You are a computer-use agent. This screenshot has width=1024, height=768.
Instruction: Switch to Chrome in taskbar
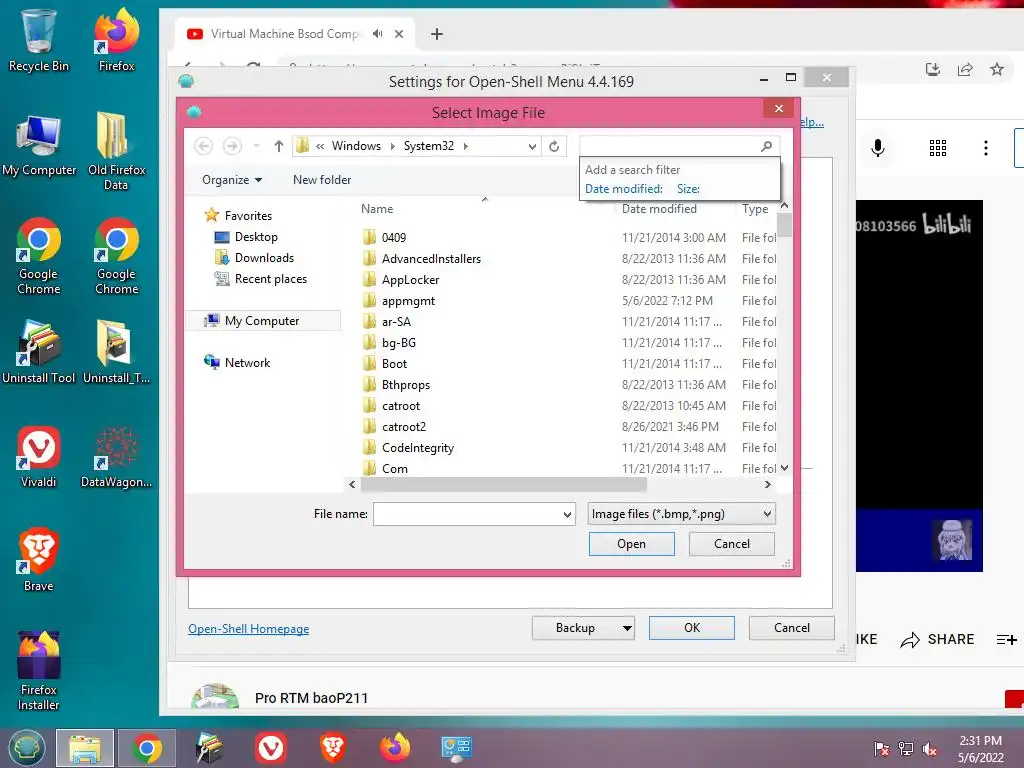(x=147, y=748)
